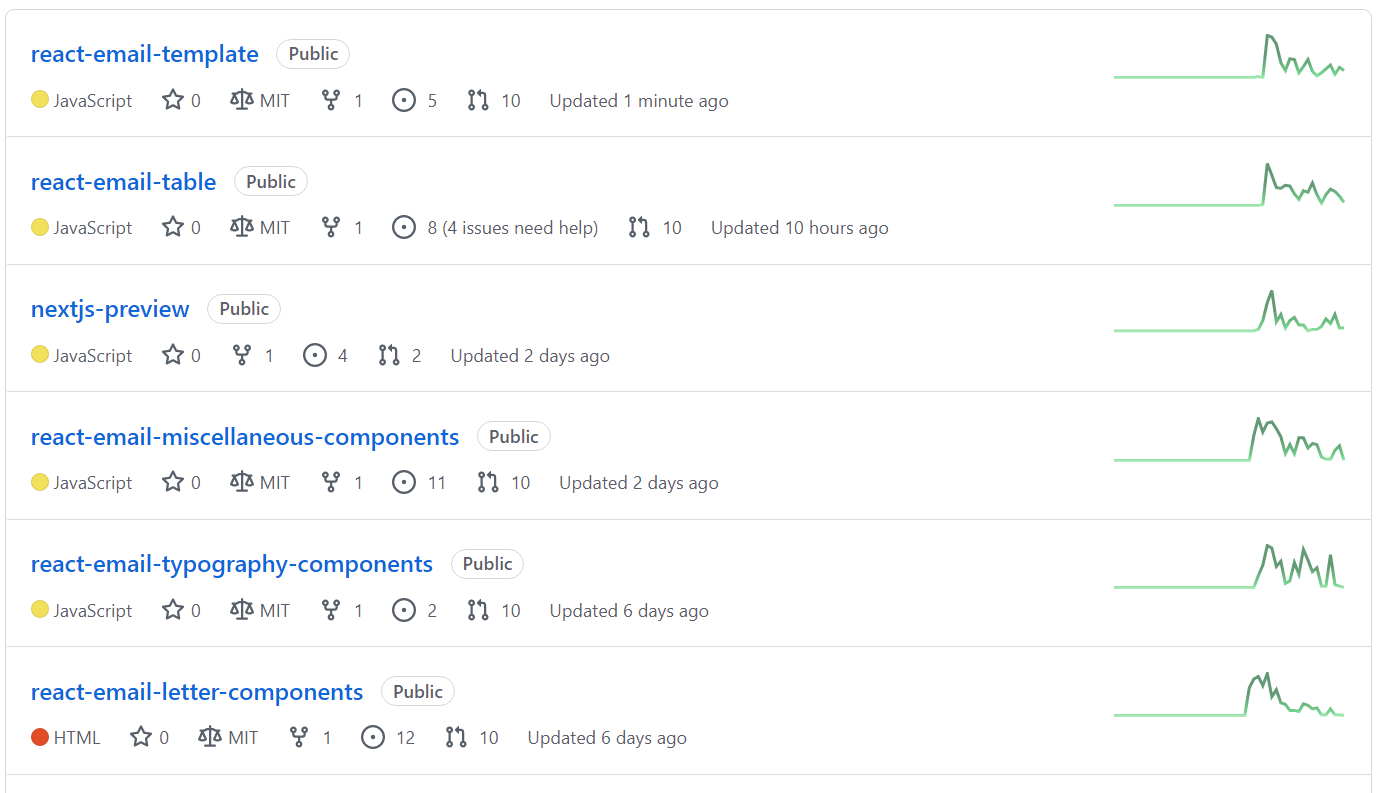
Task: Open react-email-typography-components repository
Action: [x=232, y=564]
